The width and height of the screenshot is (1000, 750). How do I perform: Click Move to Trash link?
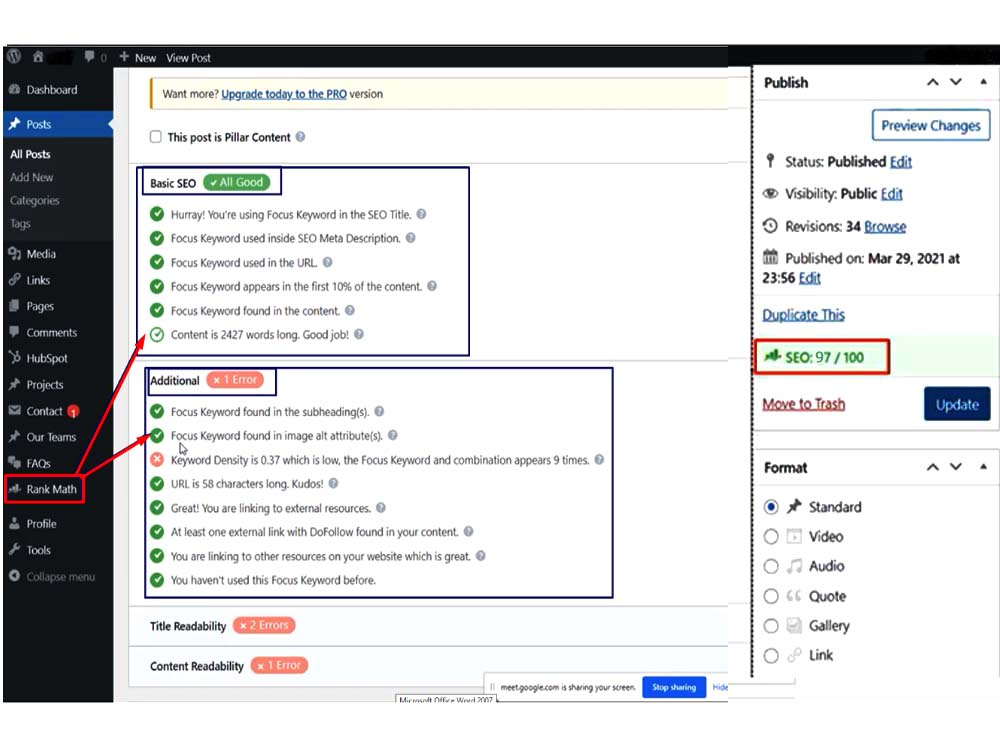804,404
